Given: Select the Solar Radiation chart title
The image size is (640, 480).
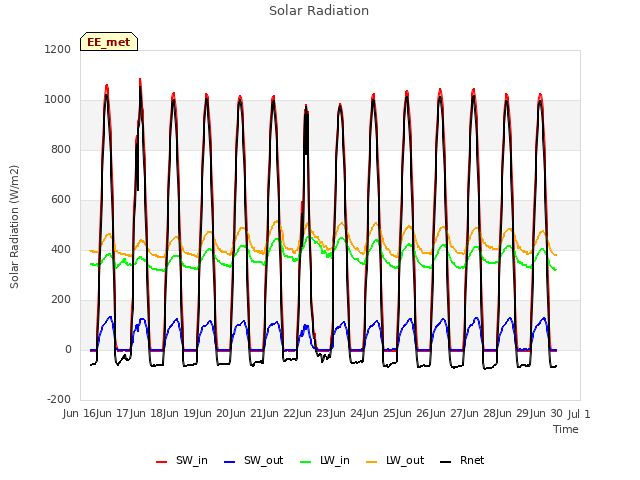Looking at the screenshot, I should click(319, 11).
